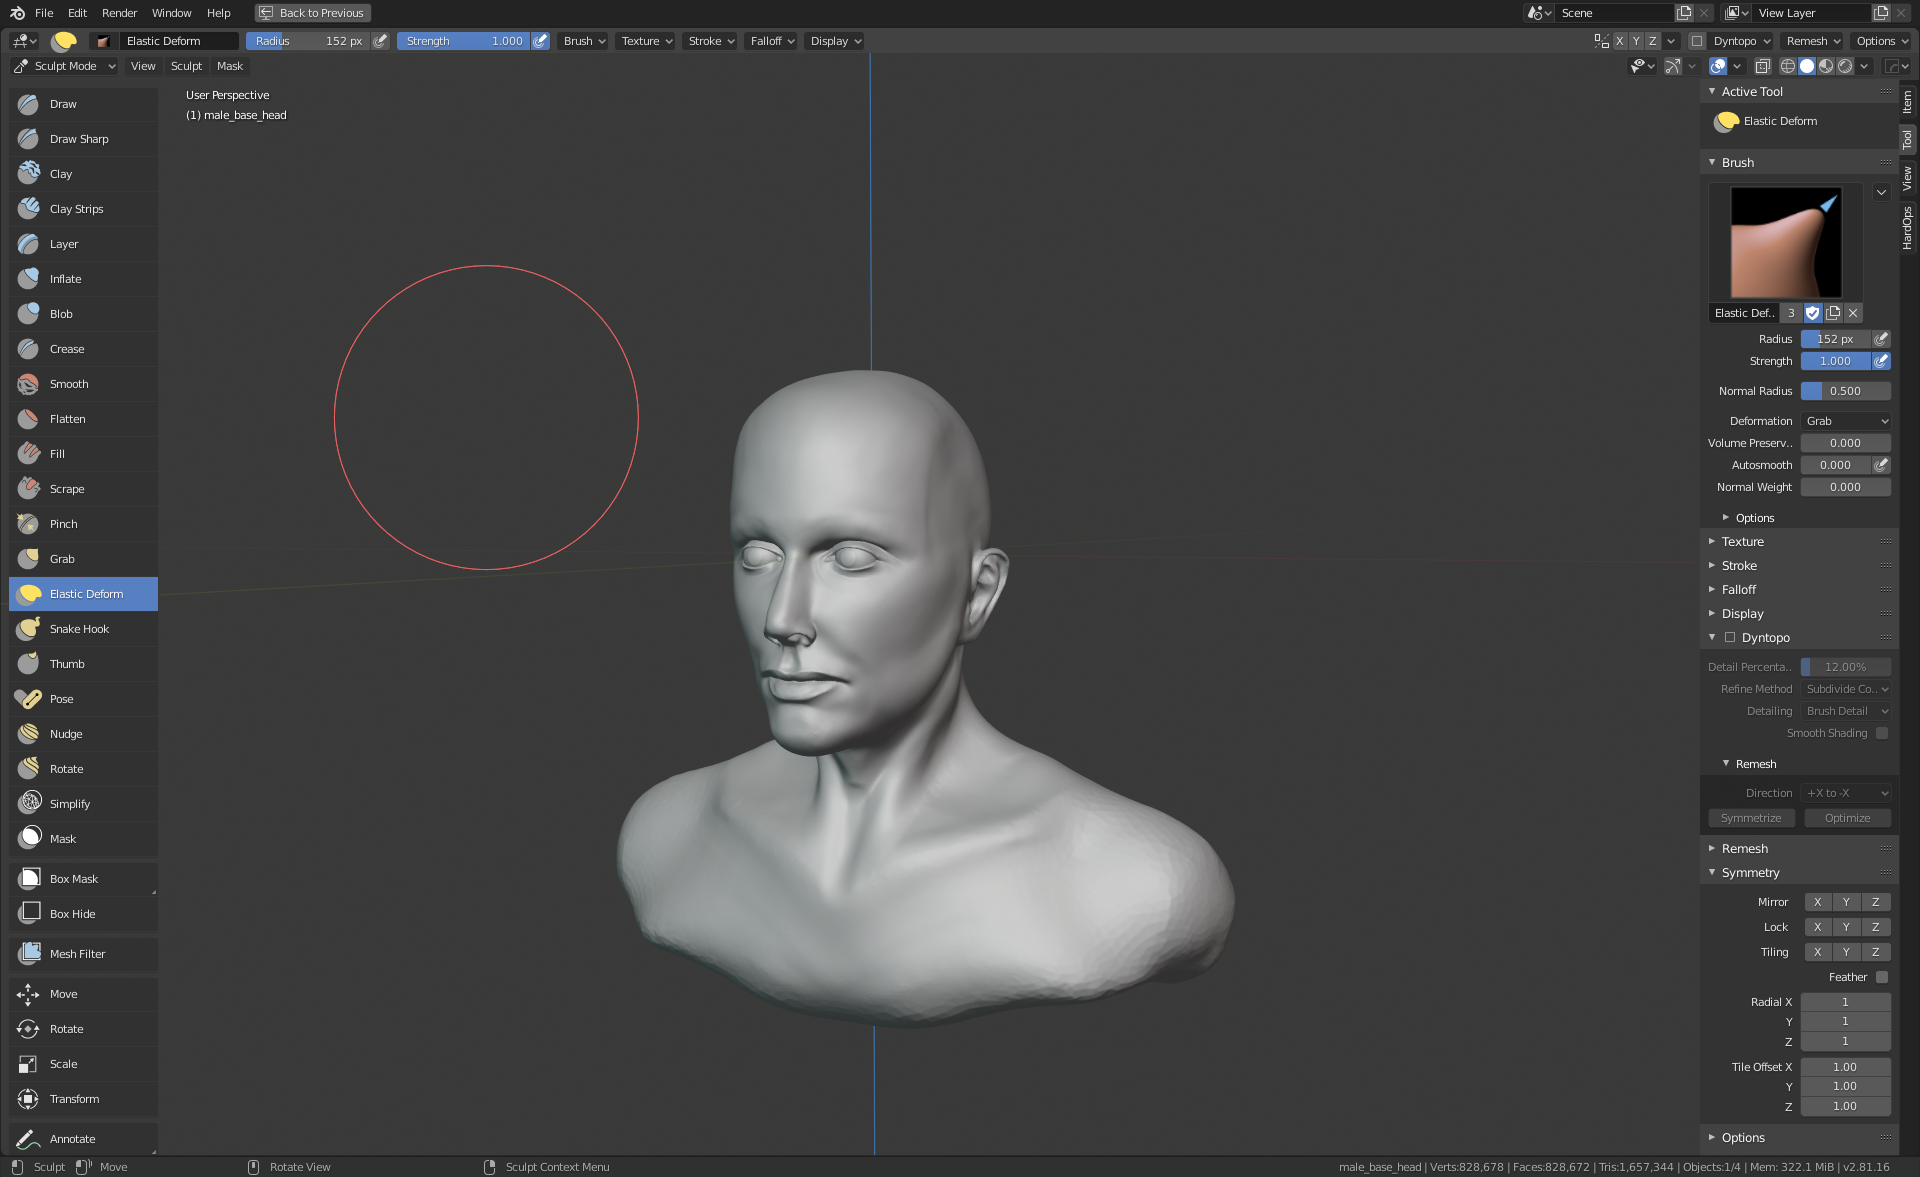
Task: Choose the Pinch sculpt tool
Action: pos(63,524)
